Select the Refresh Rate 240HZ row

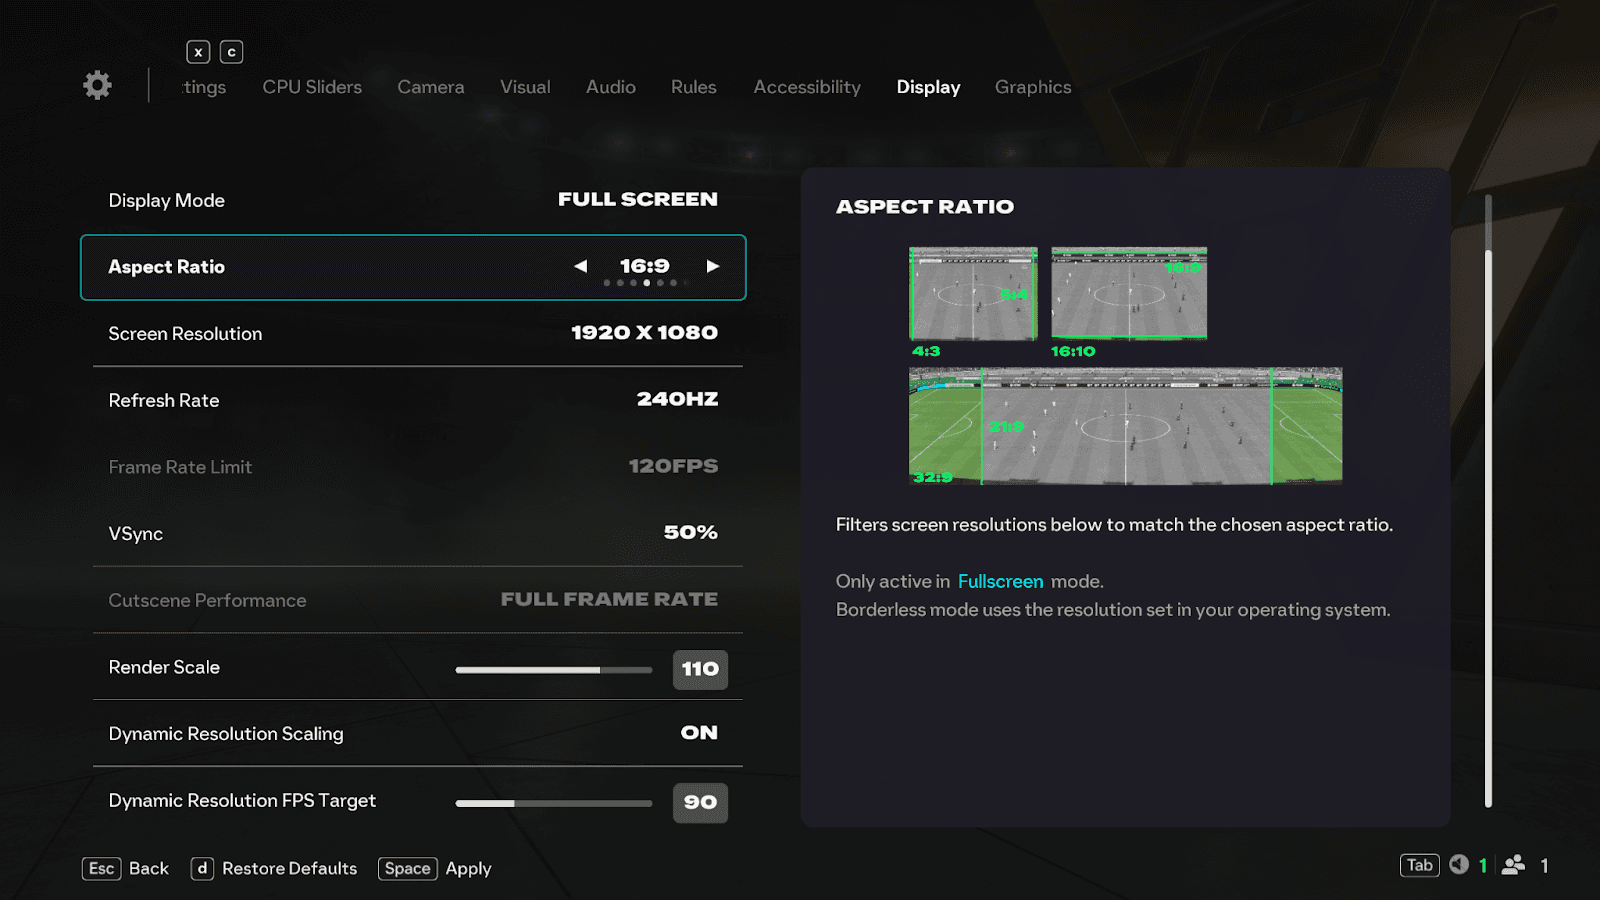pos(413,400)
